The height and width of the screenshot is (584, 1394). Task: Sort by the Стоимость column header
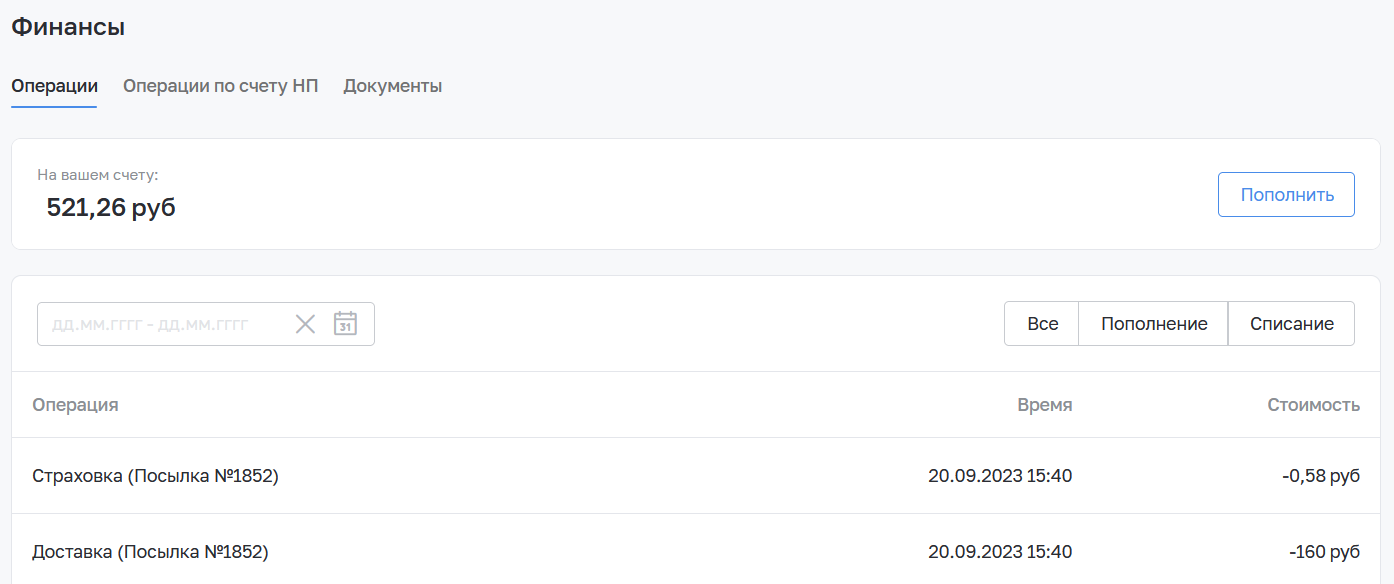[1314, 405]
